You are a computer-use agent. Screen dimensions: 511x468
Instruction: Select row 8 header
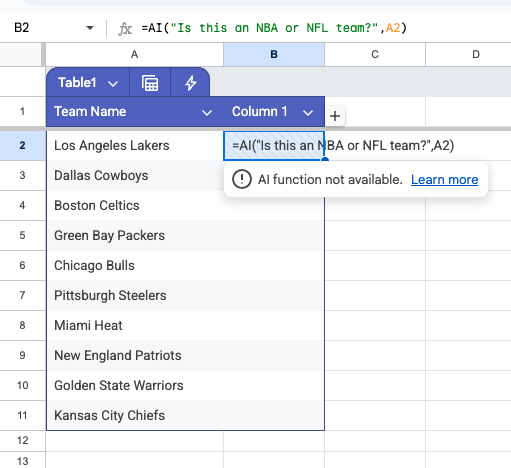pyautogui.click(x=22, y=325)
